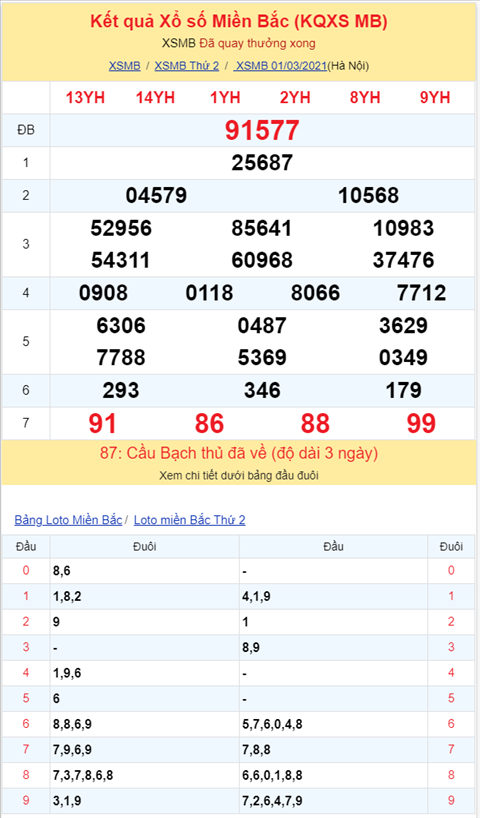480x818 pixels.
Task: Select third prize number 85641
Action: coord(262,228)
